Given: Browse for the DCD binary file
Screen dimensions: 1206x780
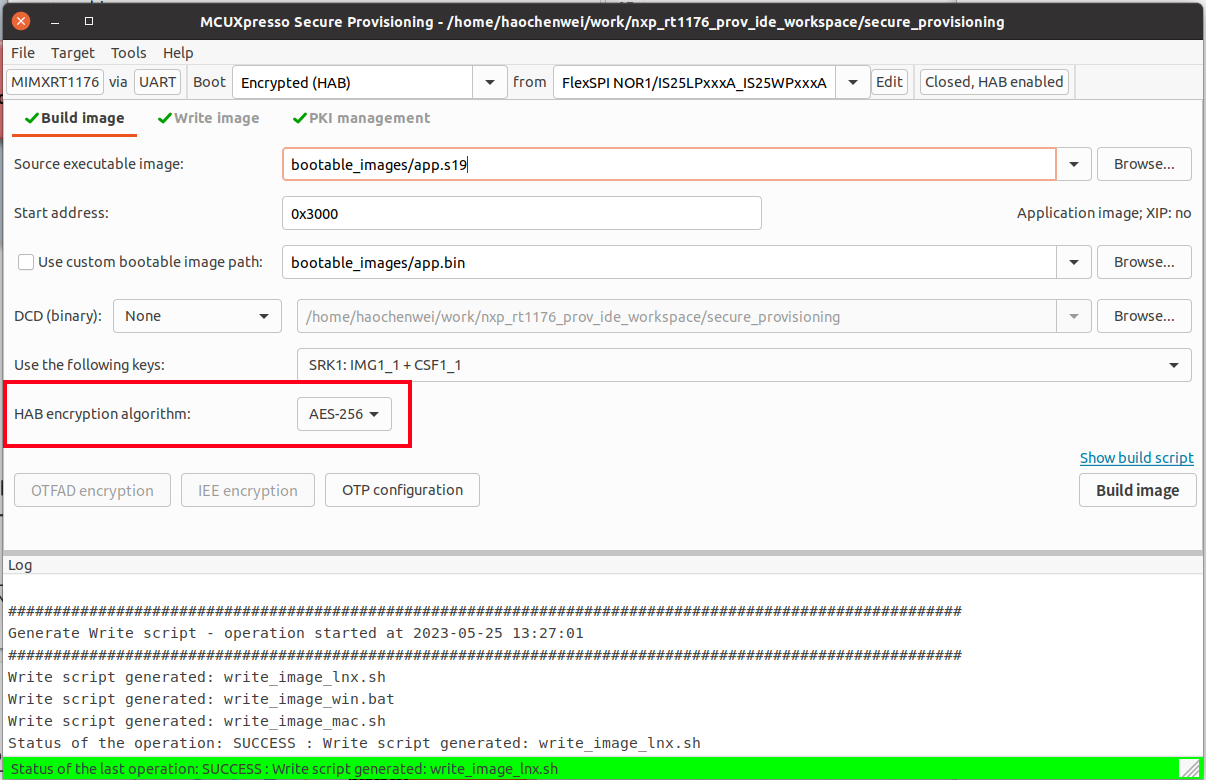Looking at the screenshot, I should (x=1144, y=316).
